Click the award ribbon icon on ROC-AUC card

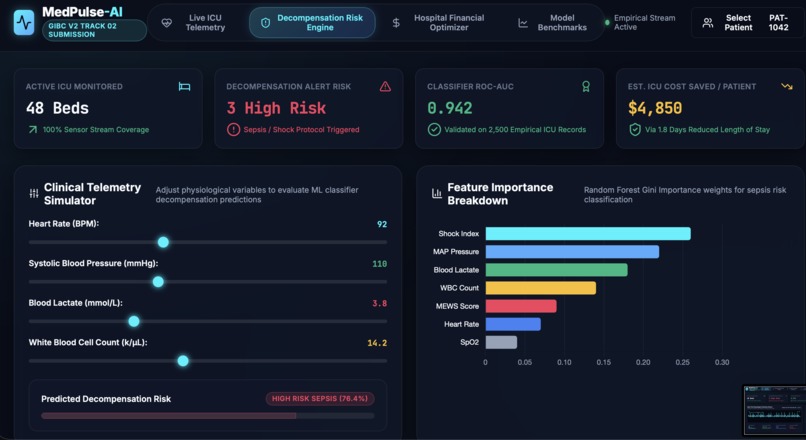point(585,86)
